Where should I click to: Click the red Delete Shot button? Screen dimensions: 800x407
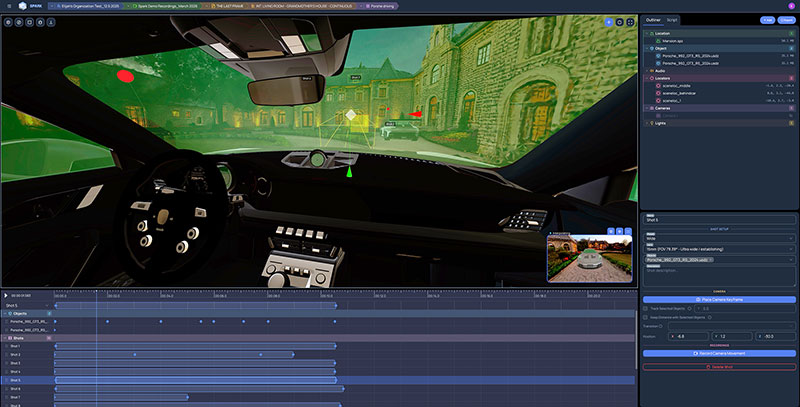tap(719, 367)
